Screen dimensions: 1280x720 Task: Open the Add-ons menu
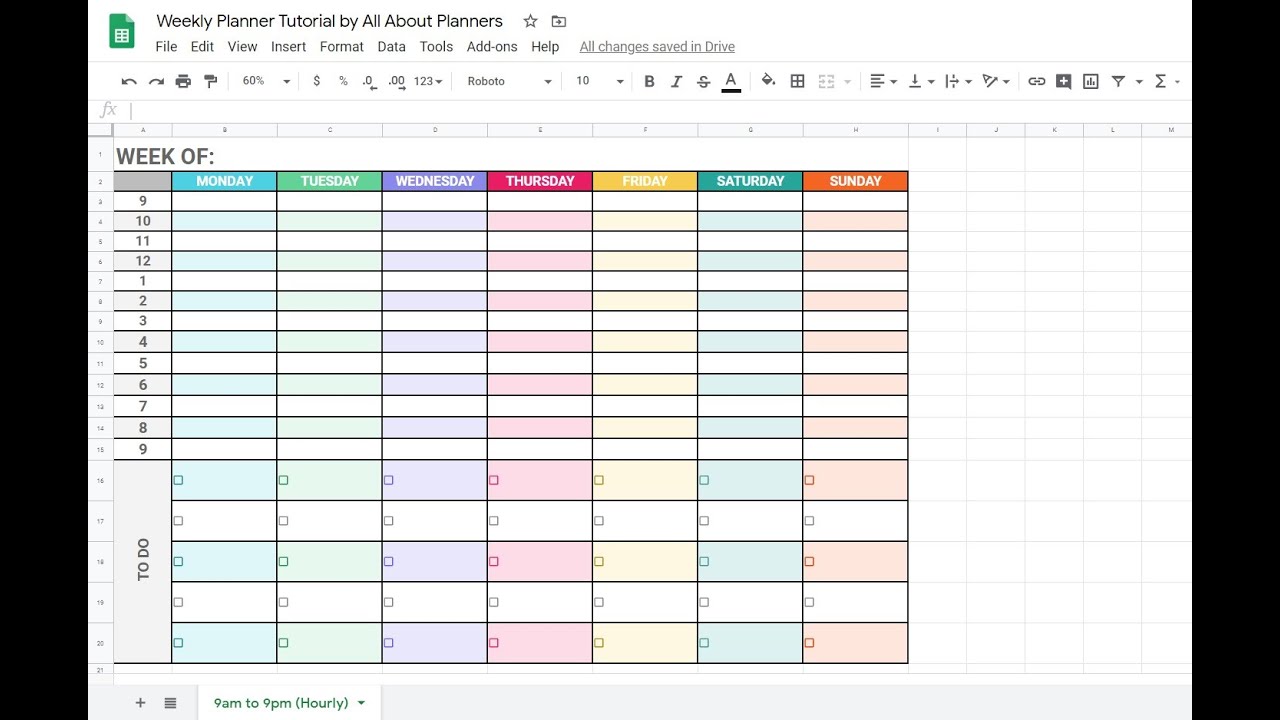point(492,46)
